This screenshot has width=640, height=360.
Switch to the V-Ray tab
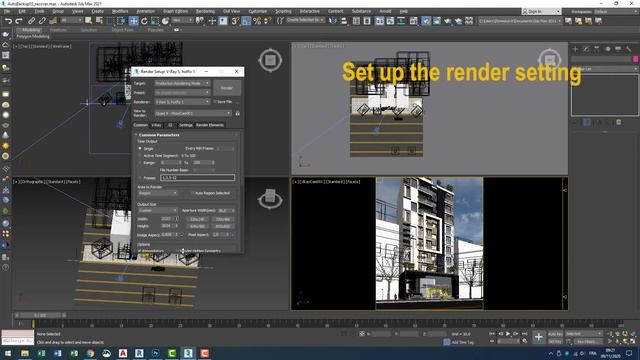[156, 125]
